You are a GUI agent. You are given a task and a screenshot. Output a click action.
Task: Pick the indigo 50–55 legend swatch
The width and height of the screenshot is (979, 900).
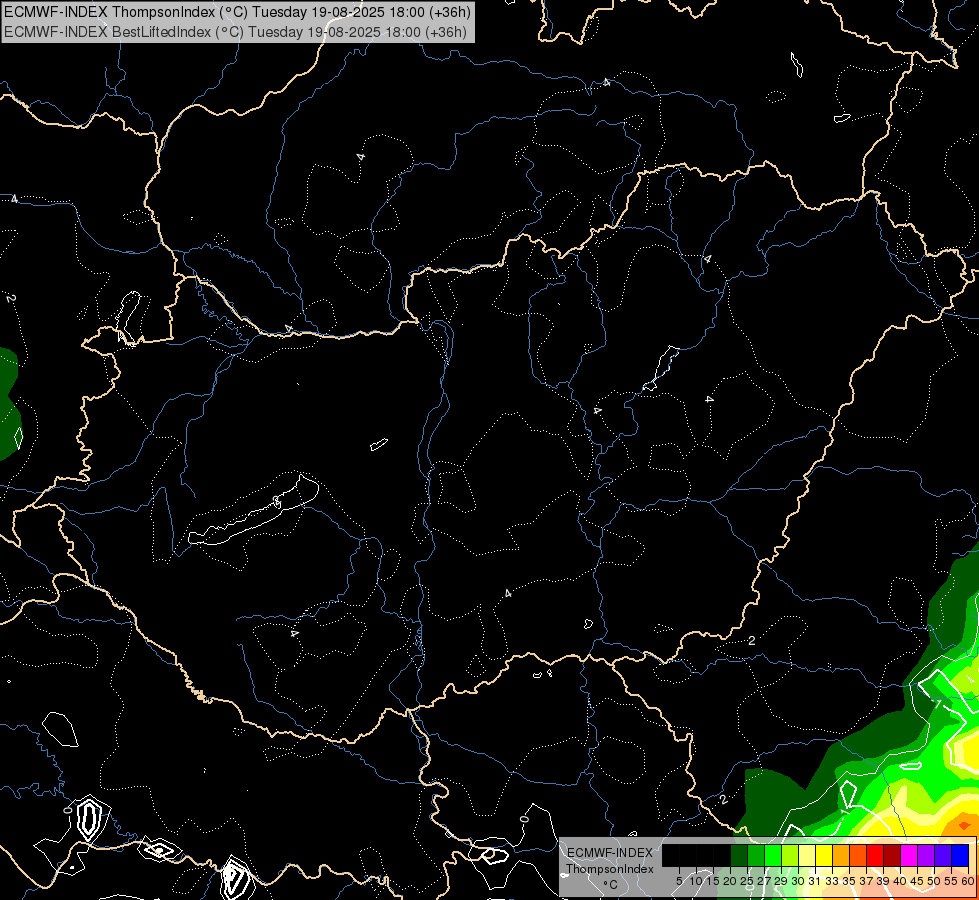[x=943, y=855]
